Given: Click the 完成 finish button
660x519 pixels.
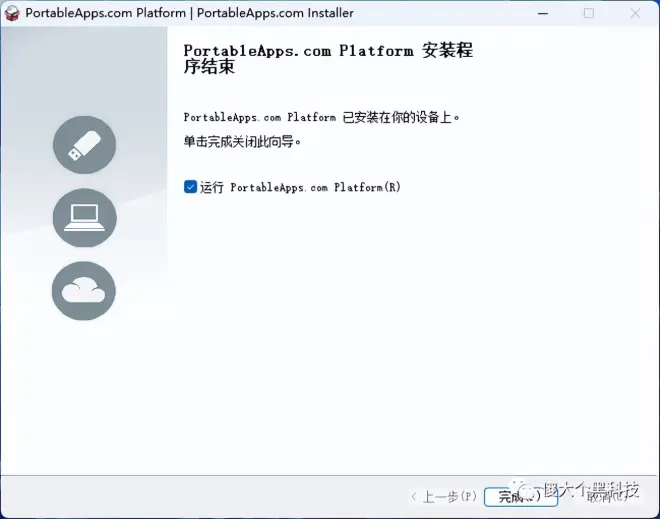Looking at the screenshot, I should (x=521, y=497).
